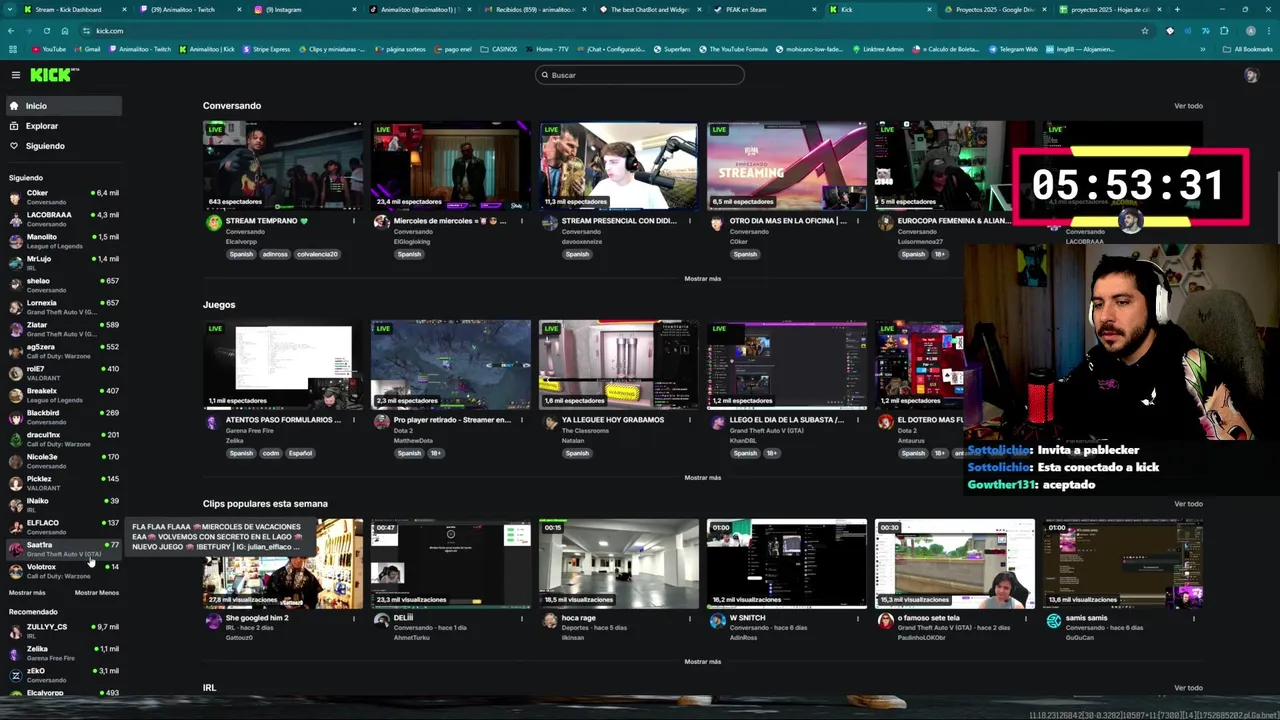Image resolution: width=1280 pixels, height=720 pixels.
Task: Go to Inicio in sidebar
Action: click(62, 106)
